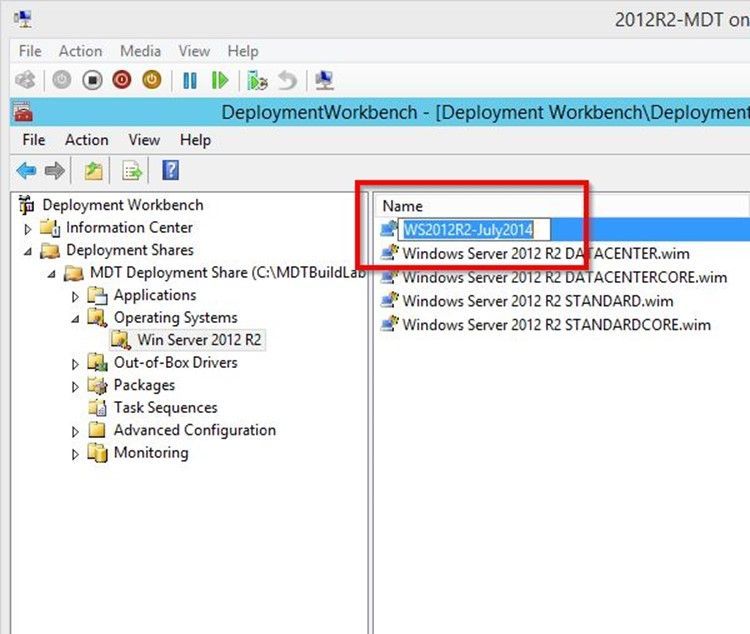Turn off the VM with the stop button
Image resolution: width=750 pixels, height=634 pixels.
(92, 80)
